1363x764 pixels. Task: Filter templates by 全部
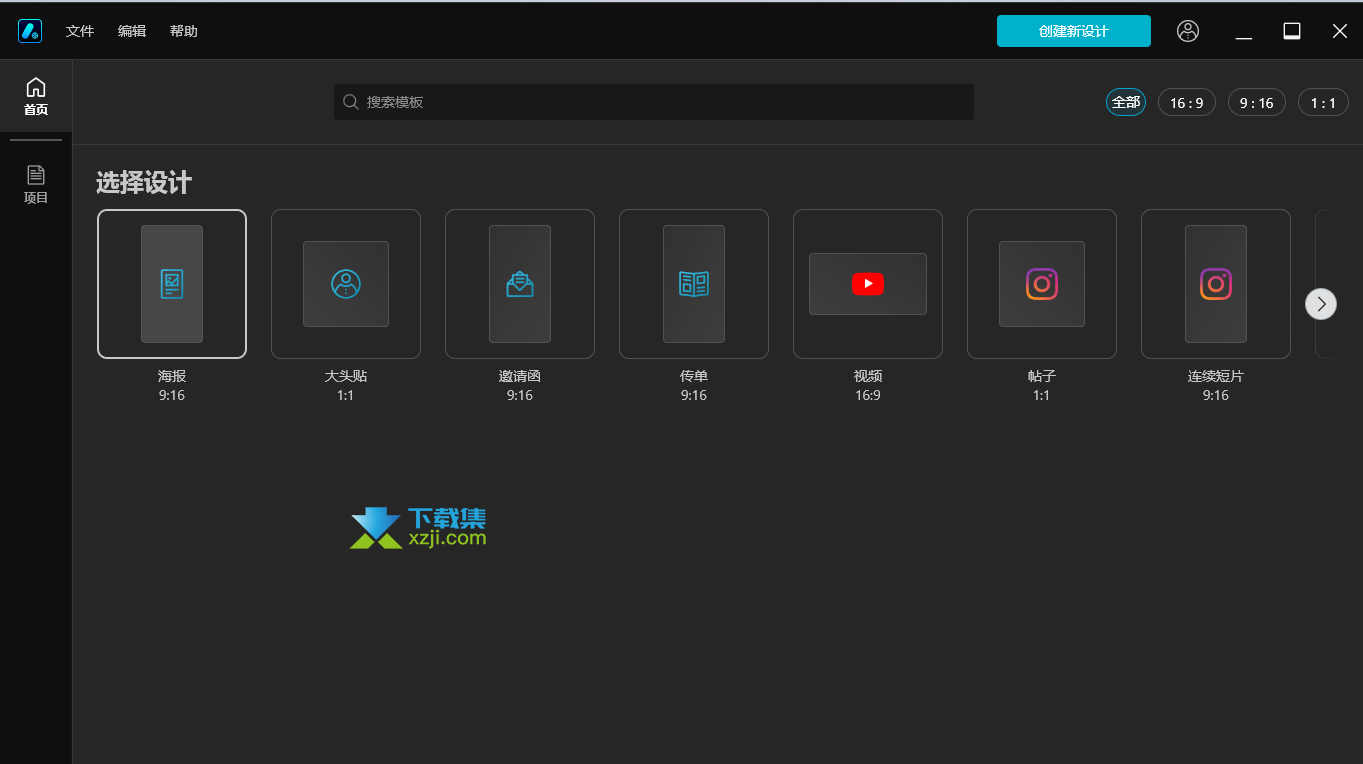coord(1126,102)
